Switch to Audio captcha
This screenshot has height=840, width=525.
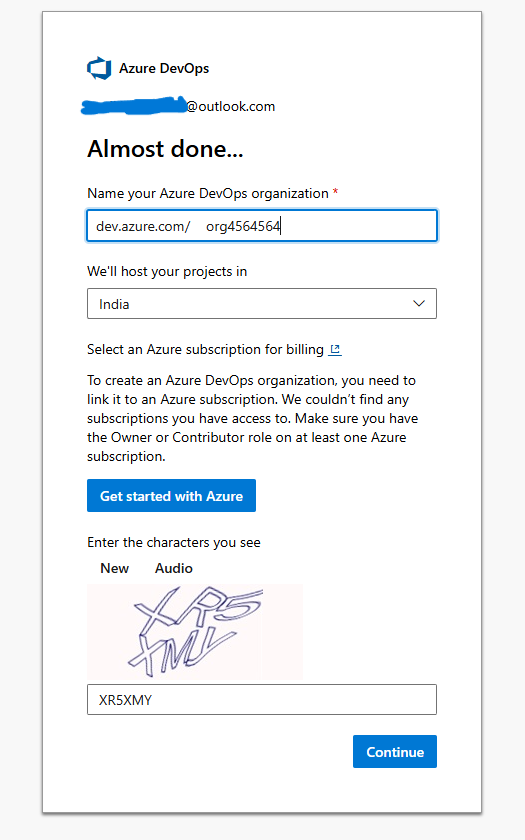174,568
